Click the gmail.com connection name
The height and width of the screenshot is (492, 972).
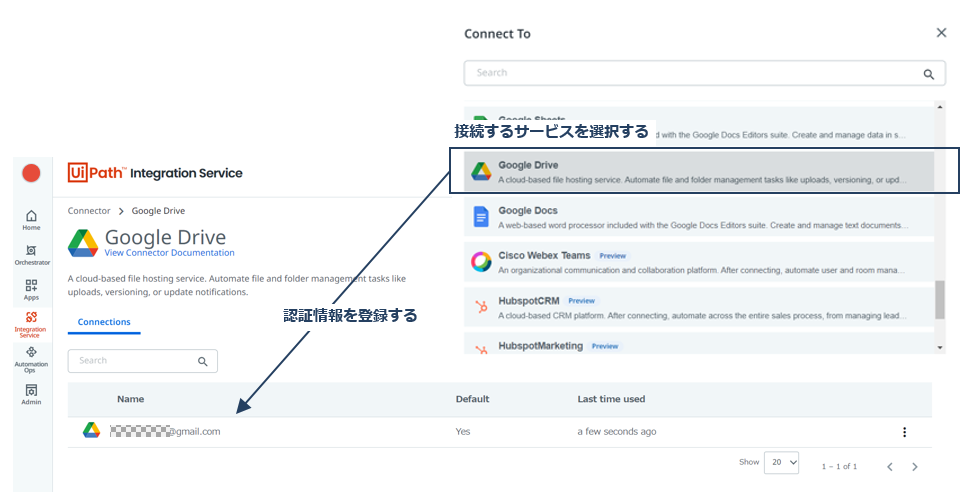[x=165, y=431]
